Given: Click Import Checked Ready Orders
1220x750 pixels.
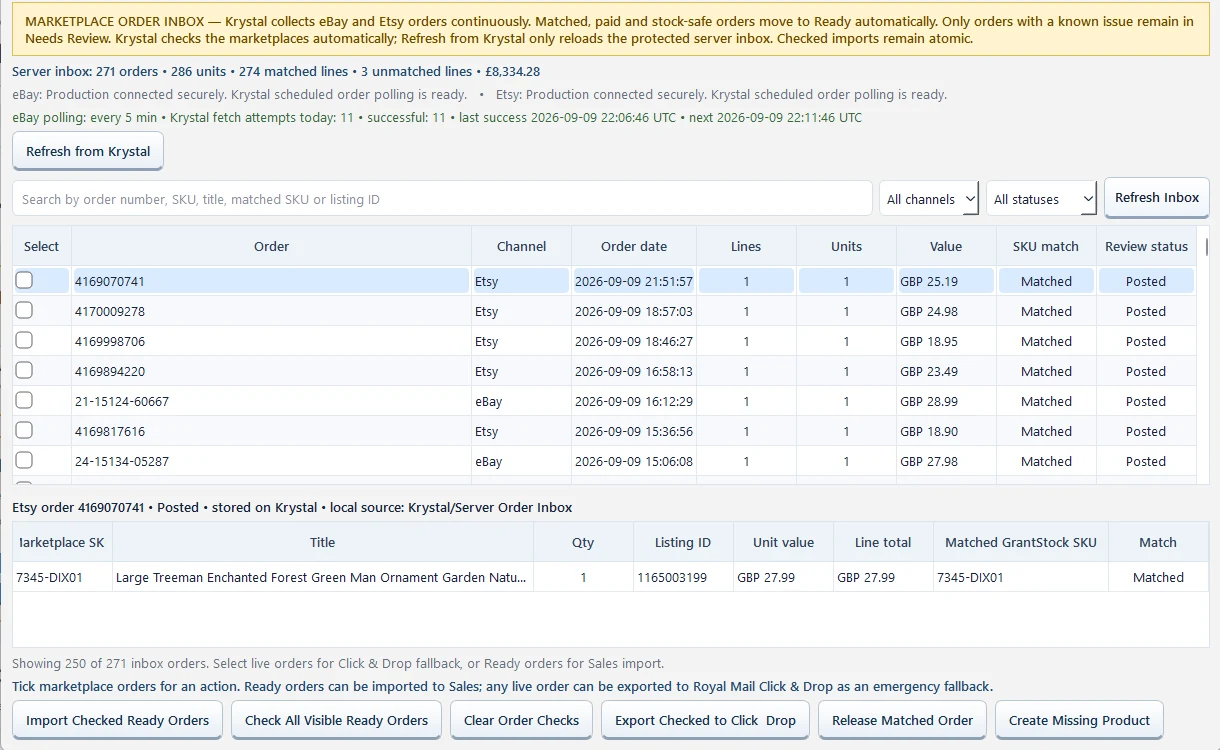Looking at the screenshot, I should pyautogui.click(x=118, y=720).
